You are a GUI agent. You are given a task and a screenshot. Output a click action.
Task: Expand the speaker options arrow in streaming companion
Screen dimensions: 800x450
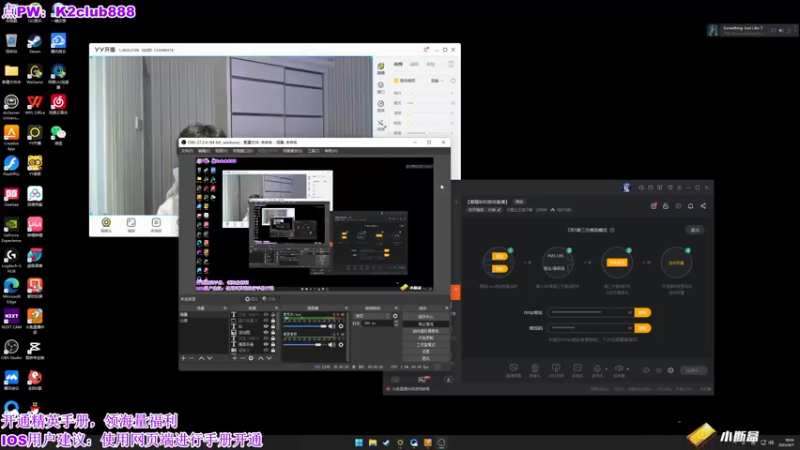pos(628,369)
